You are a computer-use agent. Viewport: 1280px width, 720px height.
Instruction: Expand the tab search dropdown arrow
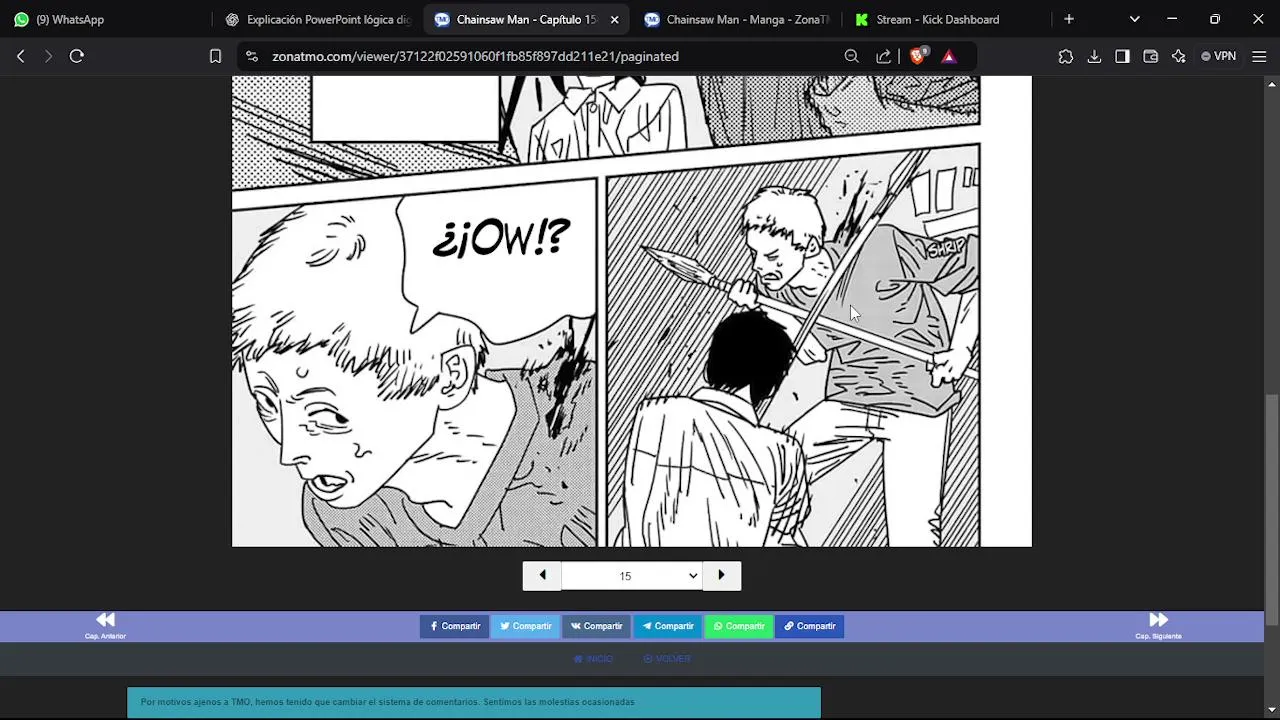1134,19
